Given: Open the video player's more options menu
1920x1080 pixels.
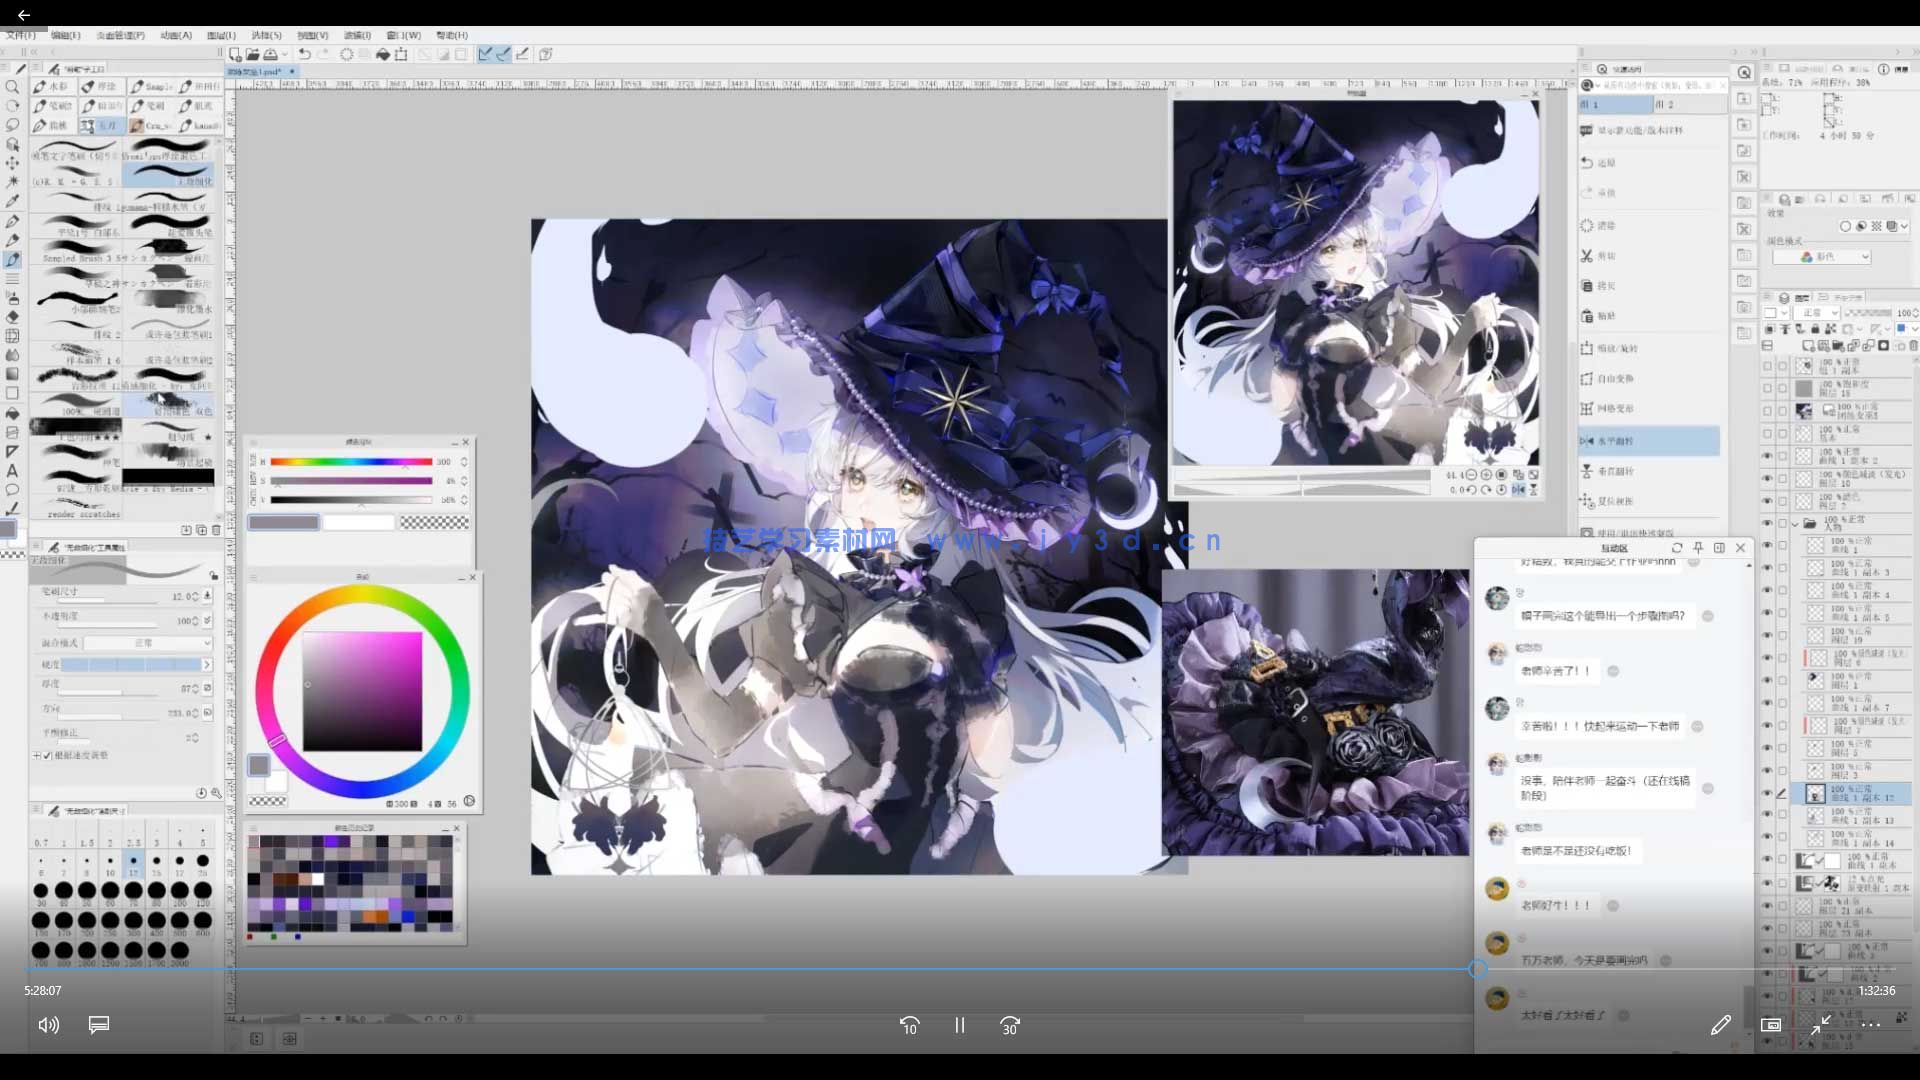Looking at the screenshot, I should (x=1871, y=1025).
